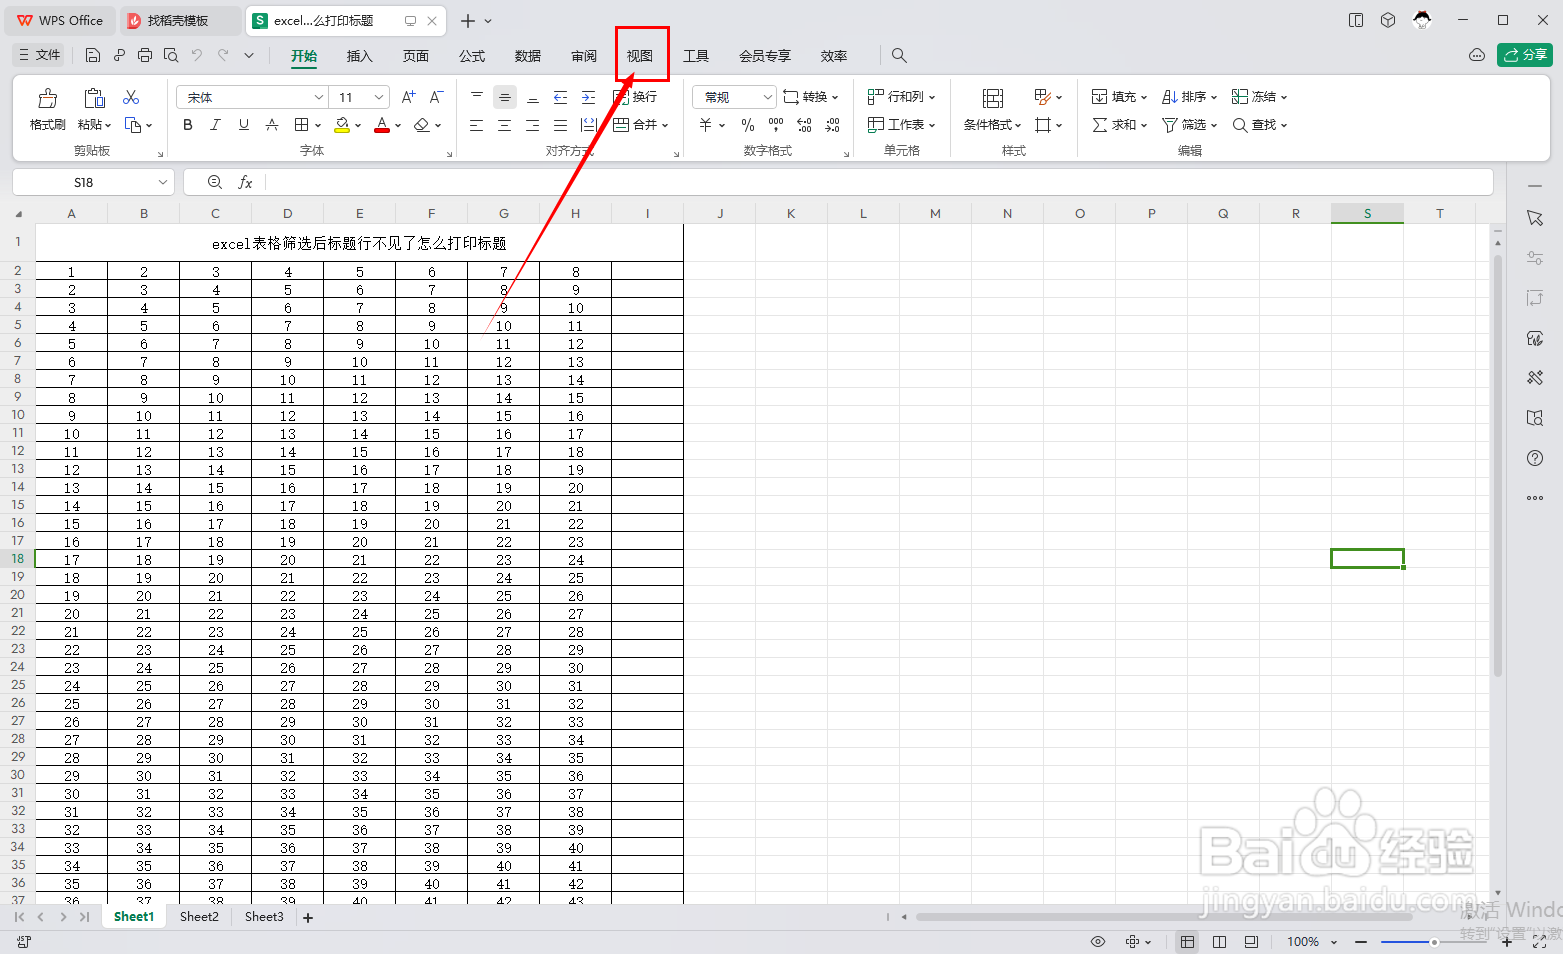Click the Rows and Columns (行和列) button
This screenshot has width=1563, height=954.
900,97
